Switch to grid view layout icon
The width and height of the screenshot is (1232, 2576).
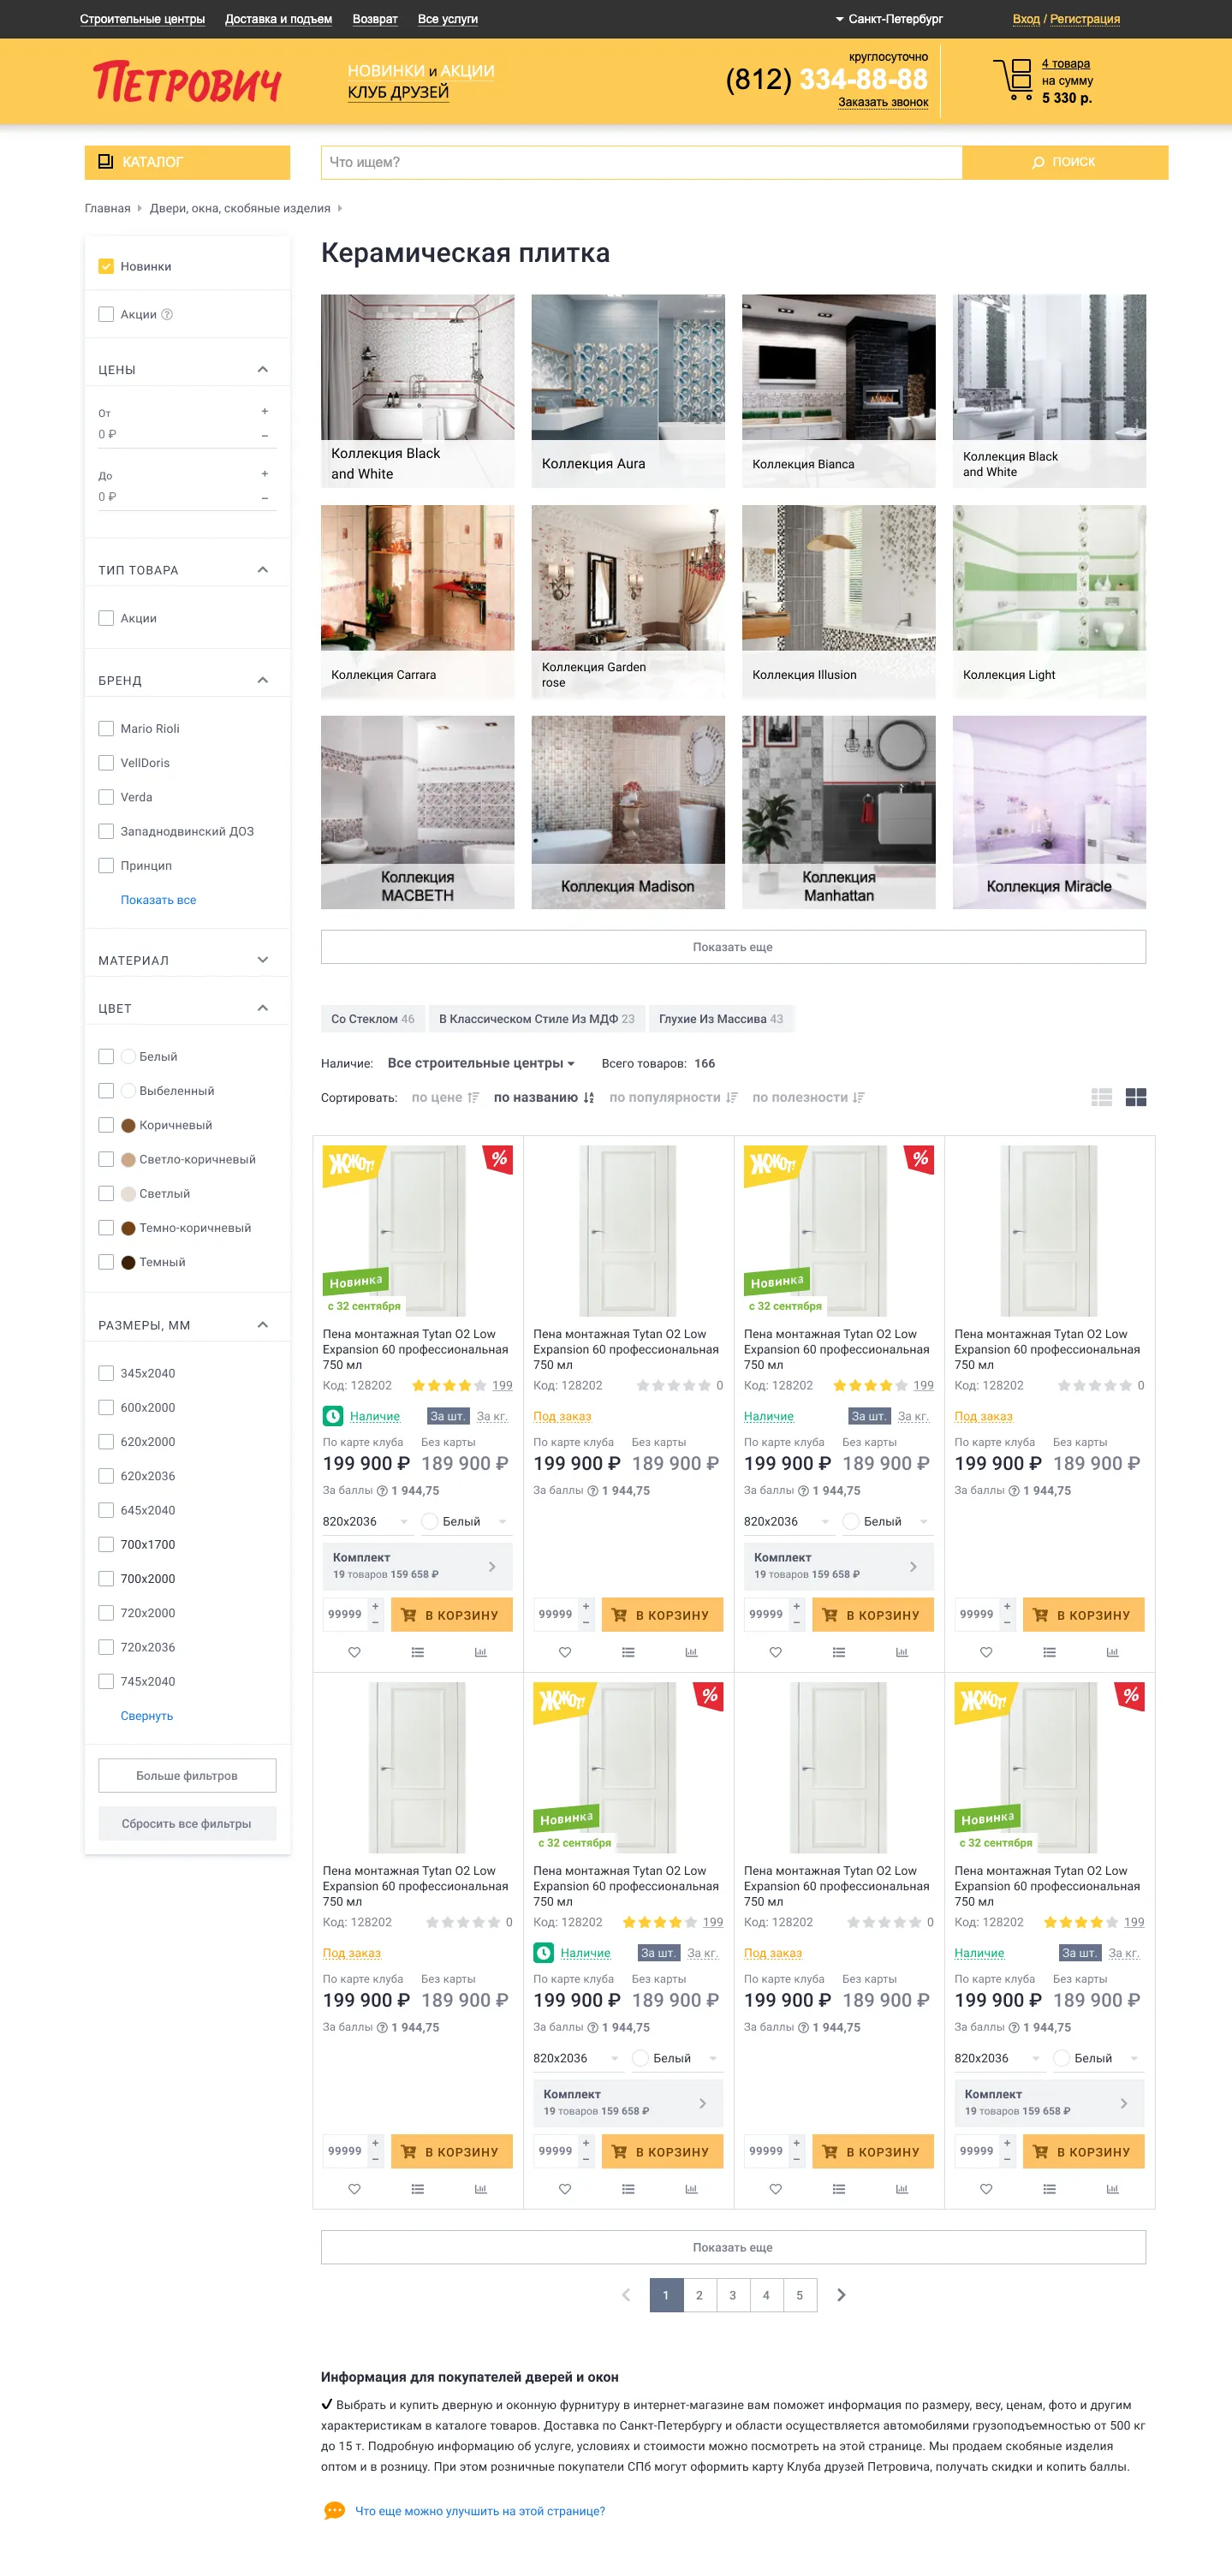[x=1136, y=1097]
